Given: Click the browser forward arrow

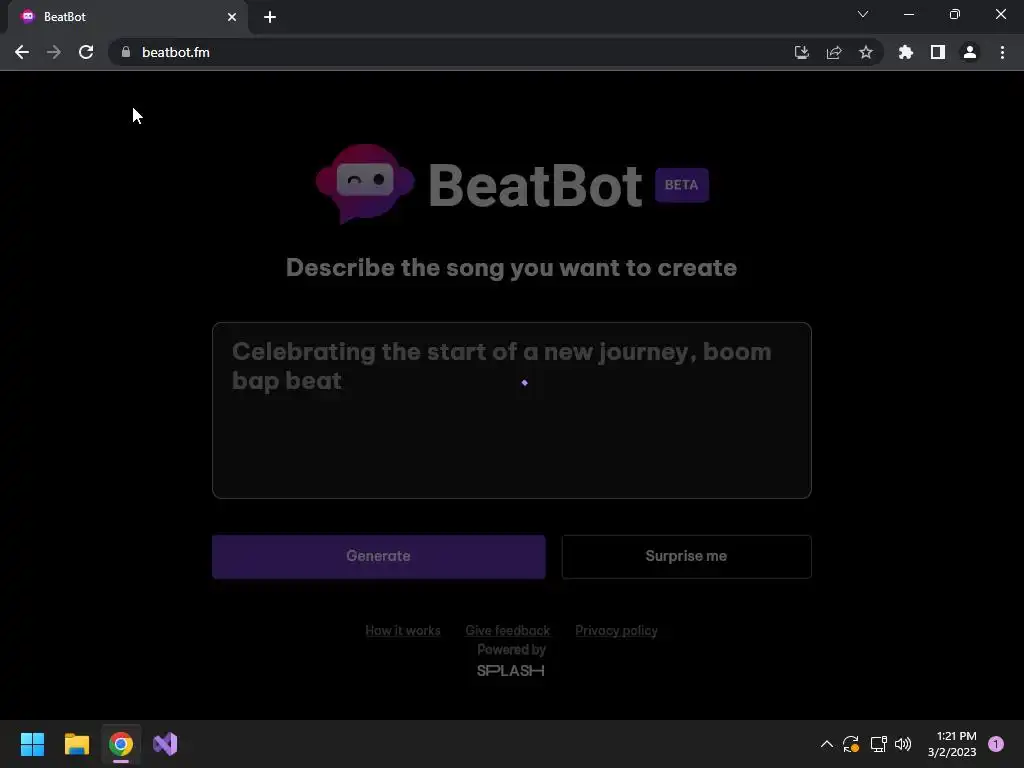Looking at the screenshot, I should tap(54, 52).
